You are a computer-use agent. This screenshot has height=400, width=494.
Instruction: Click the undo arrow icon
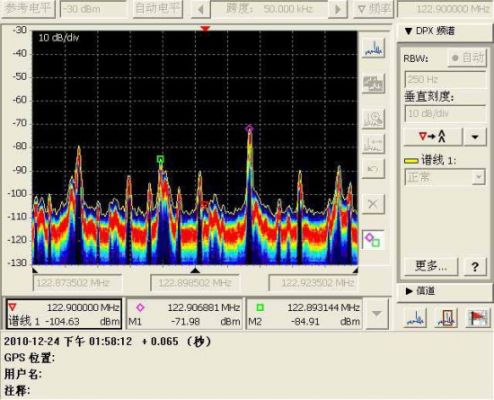(x=373, y=169)
